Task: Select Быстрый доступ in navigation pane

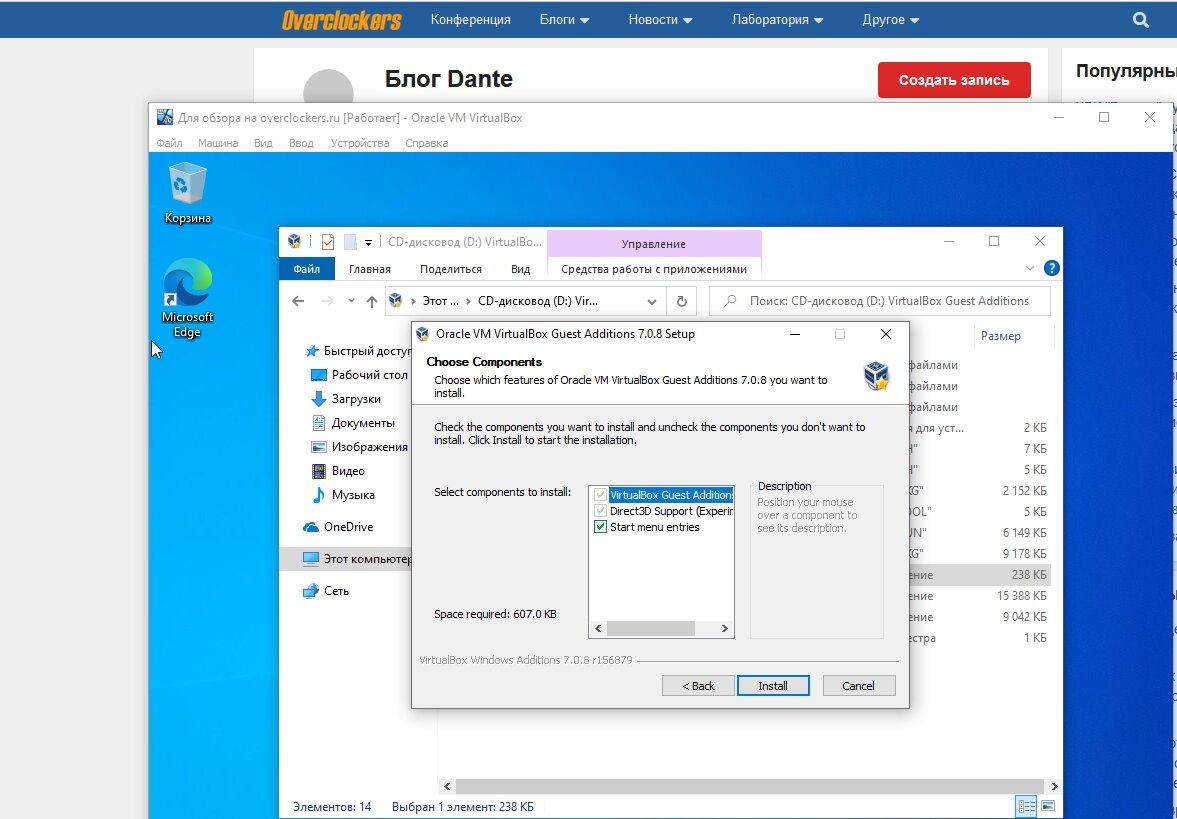Action: (360, 351)
